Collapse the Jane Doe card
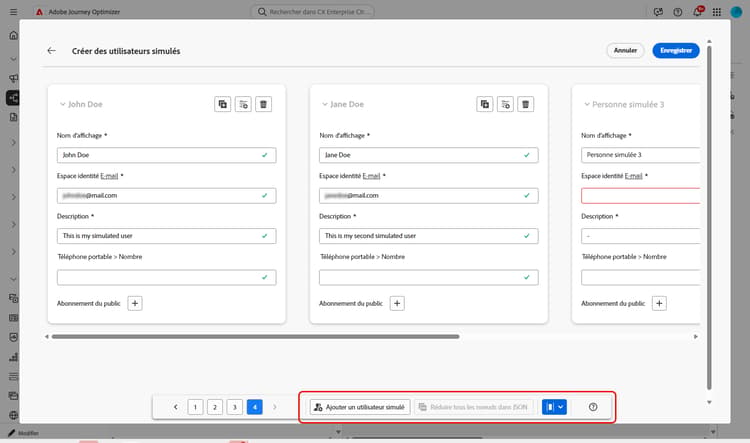750x443 pixels. (324, 104)
